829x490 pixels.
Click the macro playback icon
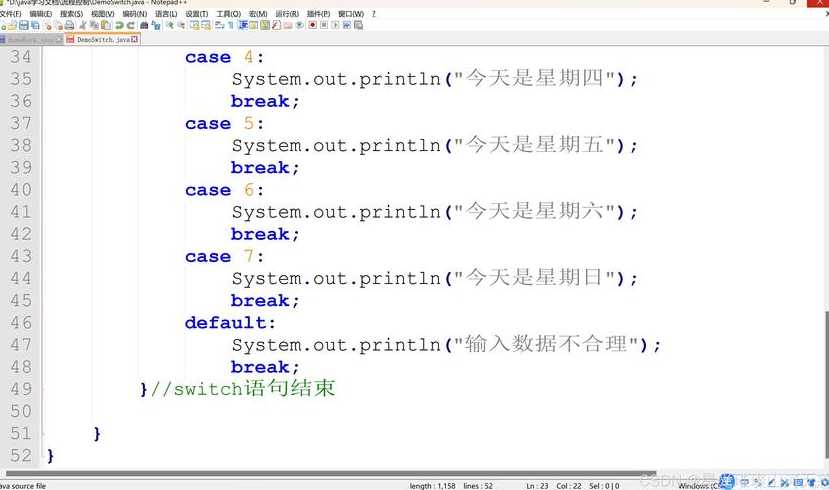coord(335,25)
